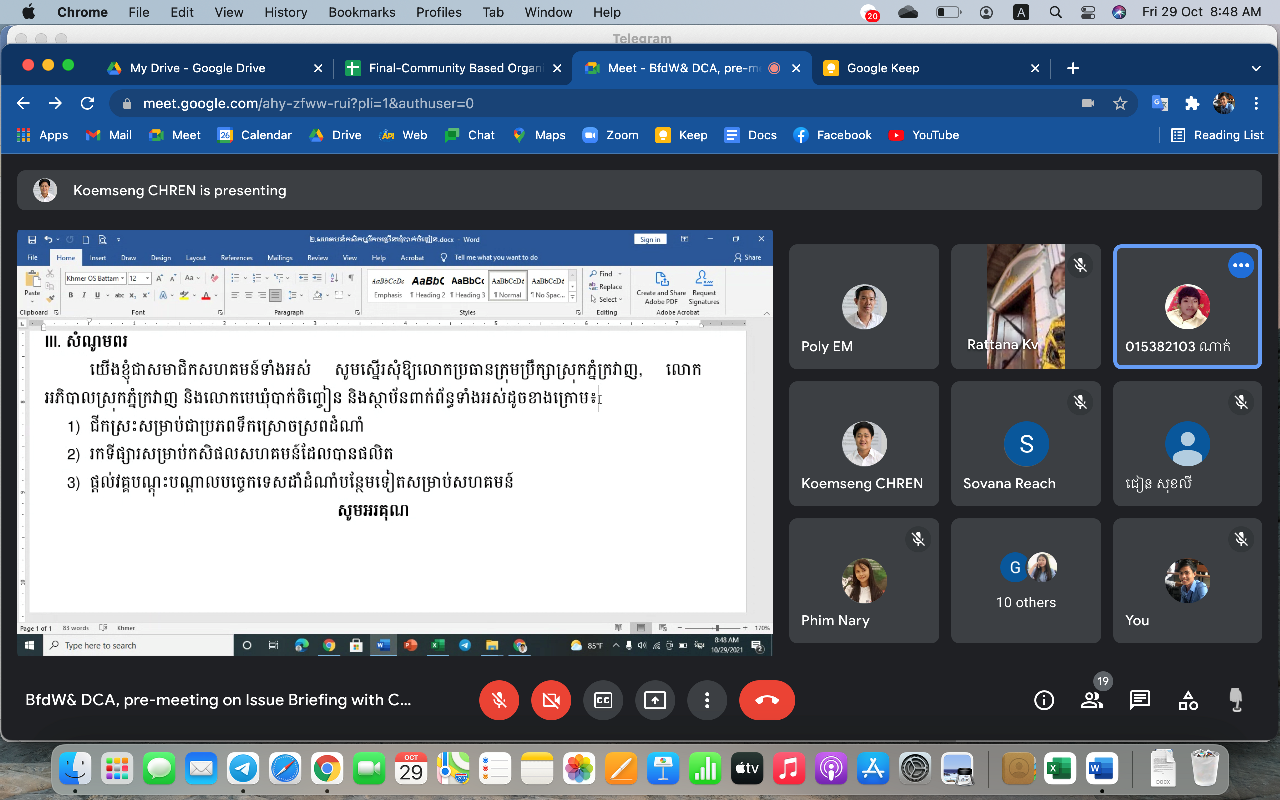Toggle the camera off button
Image resolution: width=1280 pixels, height=800 pixels.
click(x=551, y=700)
